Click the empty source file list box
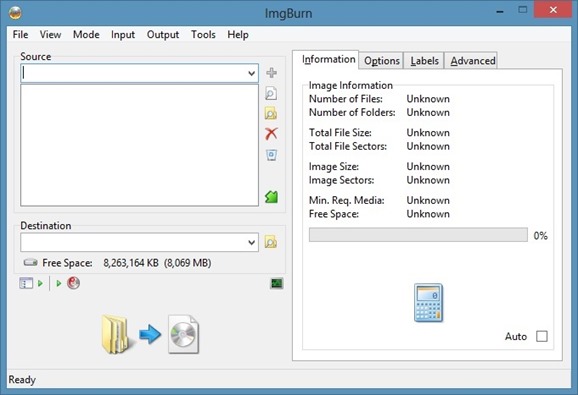This screenshot has height=395, width=578. click(139, 145)
